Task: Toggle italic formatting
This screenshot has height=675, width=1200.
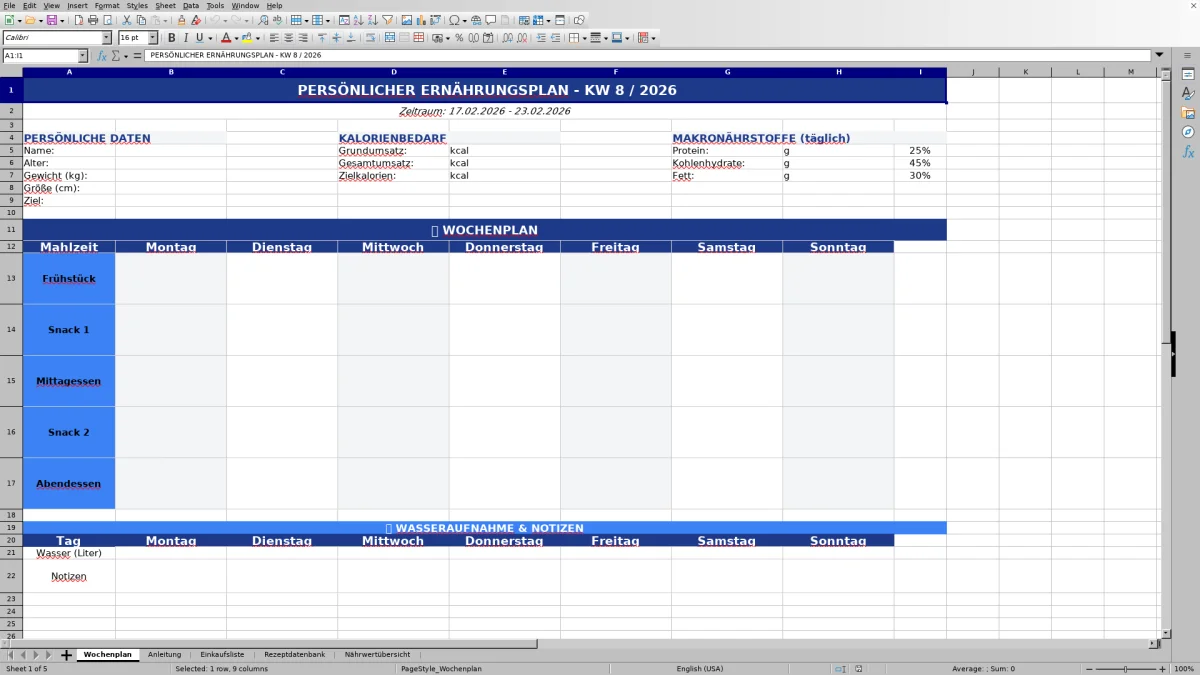Action: click(x=186, y=37)
